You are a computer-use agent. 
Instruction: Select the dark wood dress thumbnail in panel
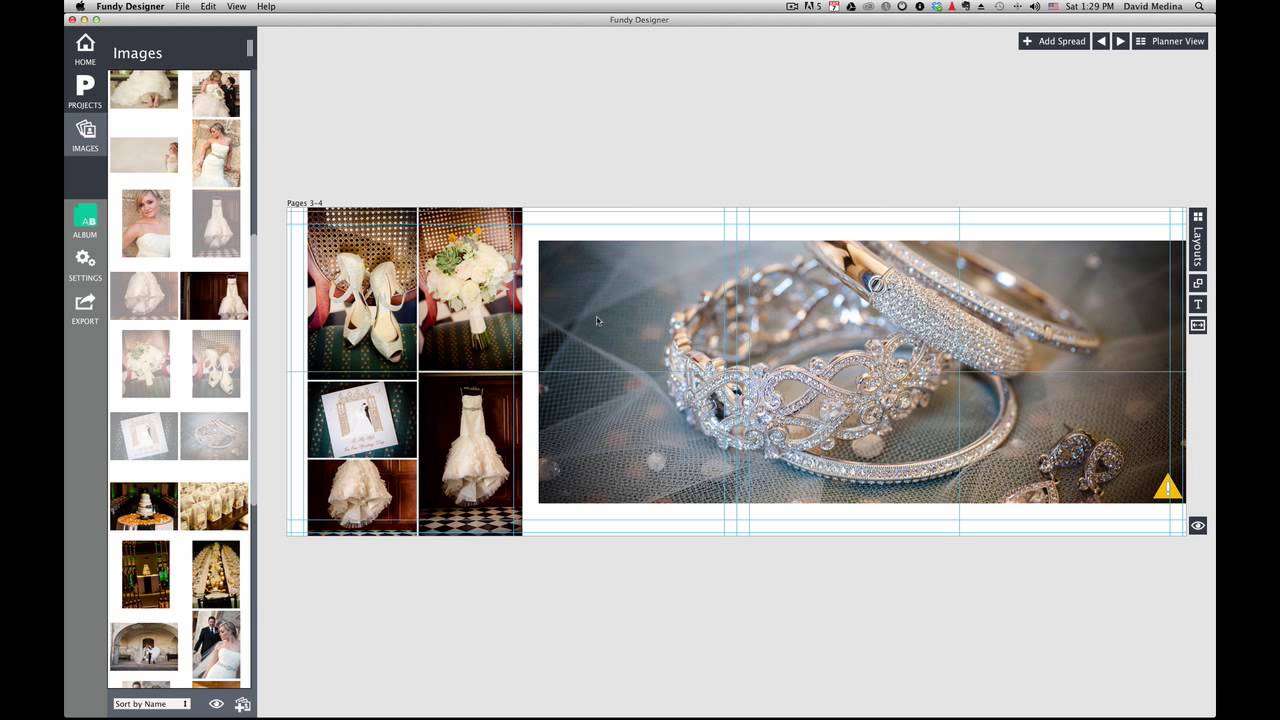(214, 296)
